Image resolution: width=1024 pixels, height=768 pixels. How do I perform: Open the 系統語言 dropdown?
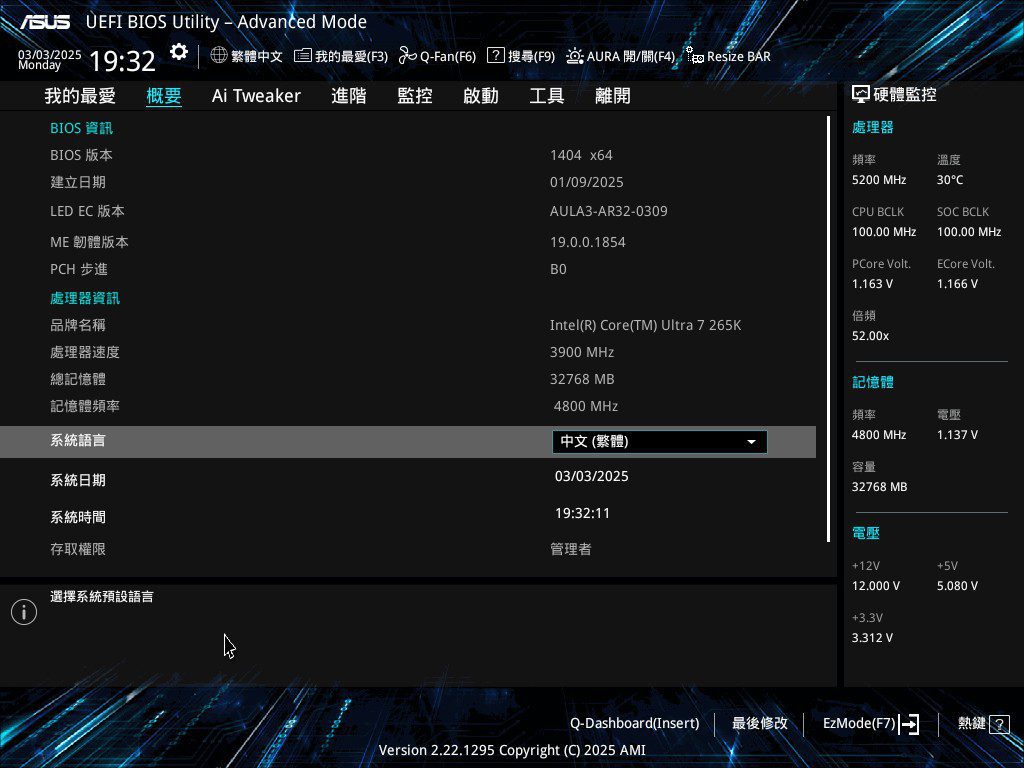click(x=660, y=441)
